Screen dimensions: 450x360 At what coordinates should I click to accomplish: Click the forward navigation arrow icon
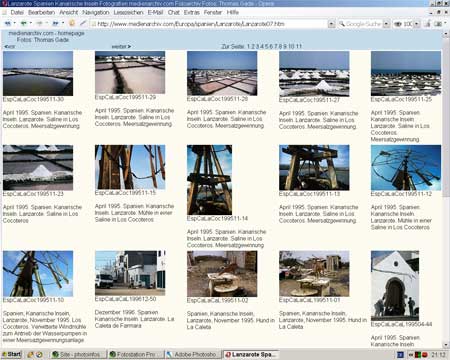point(39,24)
